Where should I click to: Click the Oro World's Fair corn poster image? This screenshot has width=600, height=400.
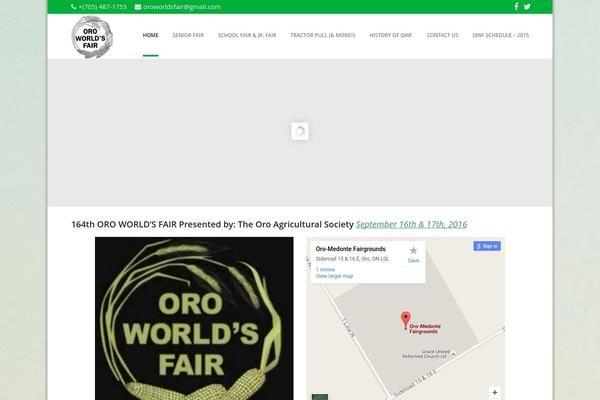point(194,318)
